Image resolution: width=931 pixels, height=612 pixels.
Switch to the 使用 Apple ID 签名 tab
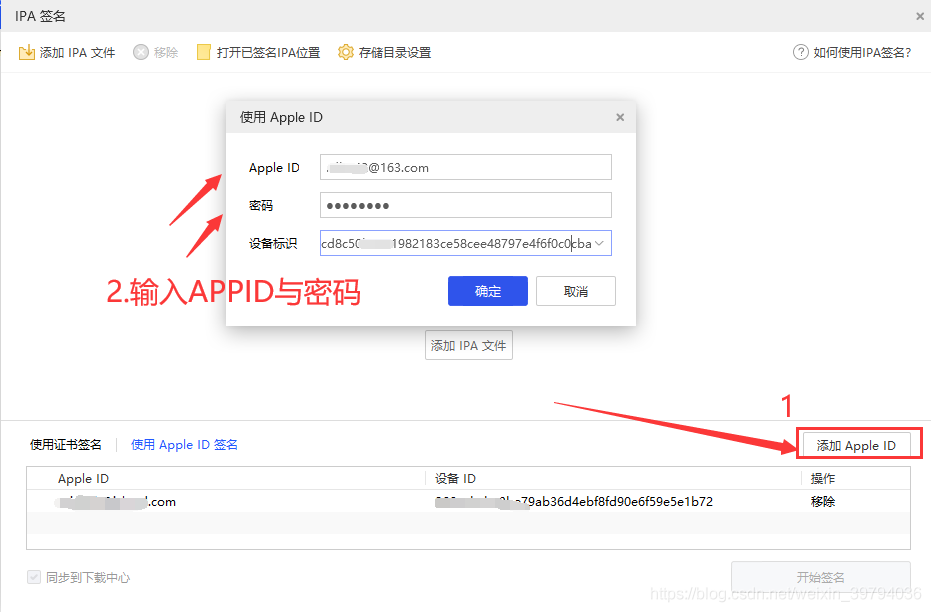tap(184, 444)
